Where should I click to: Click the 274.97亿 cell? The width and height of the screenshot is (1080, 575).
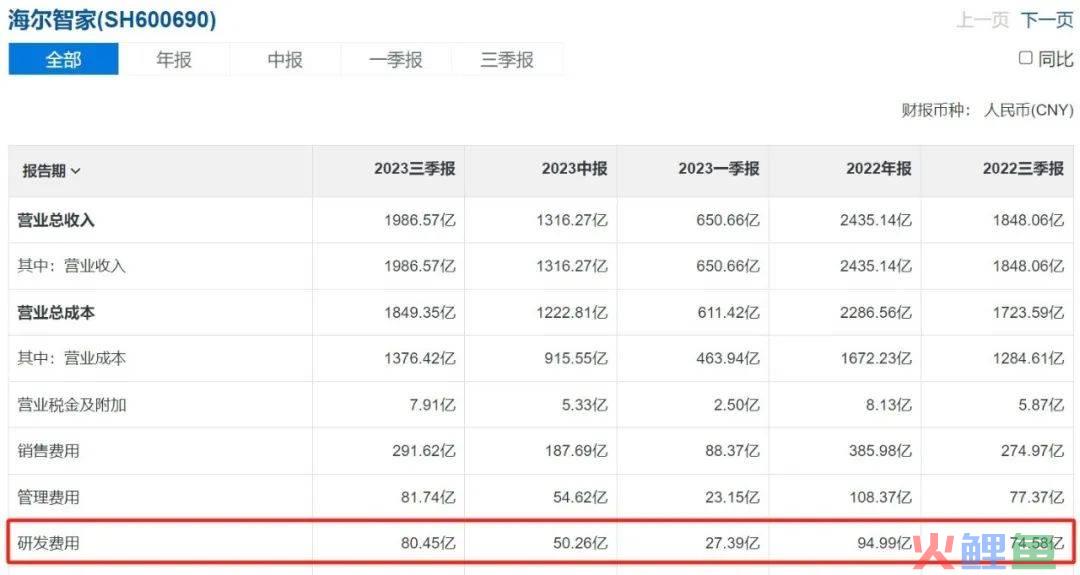[1032, 451]
